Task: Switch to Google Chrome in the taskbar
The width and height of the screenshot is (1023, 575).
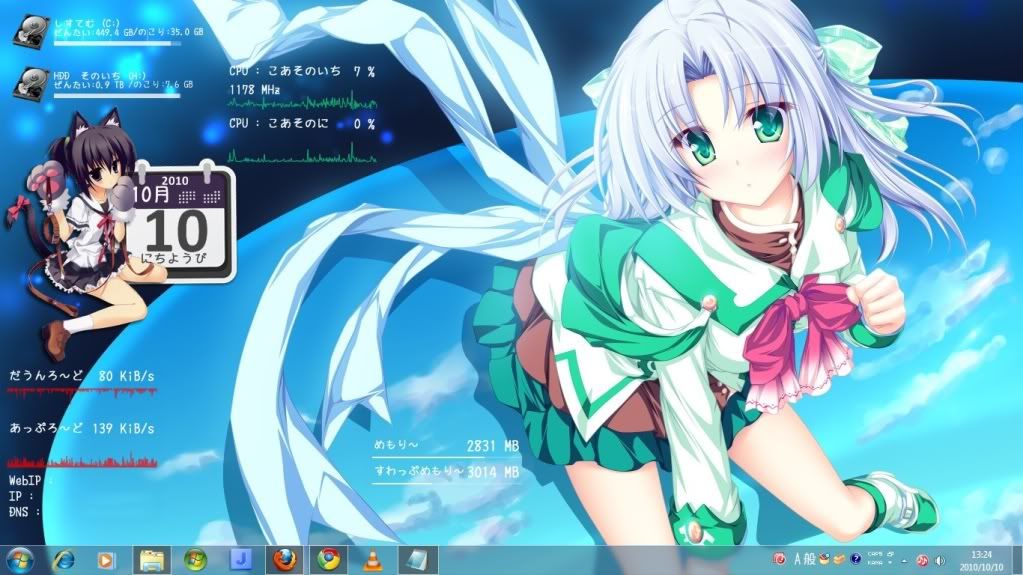Action: pos(328,560)
